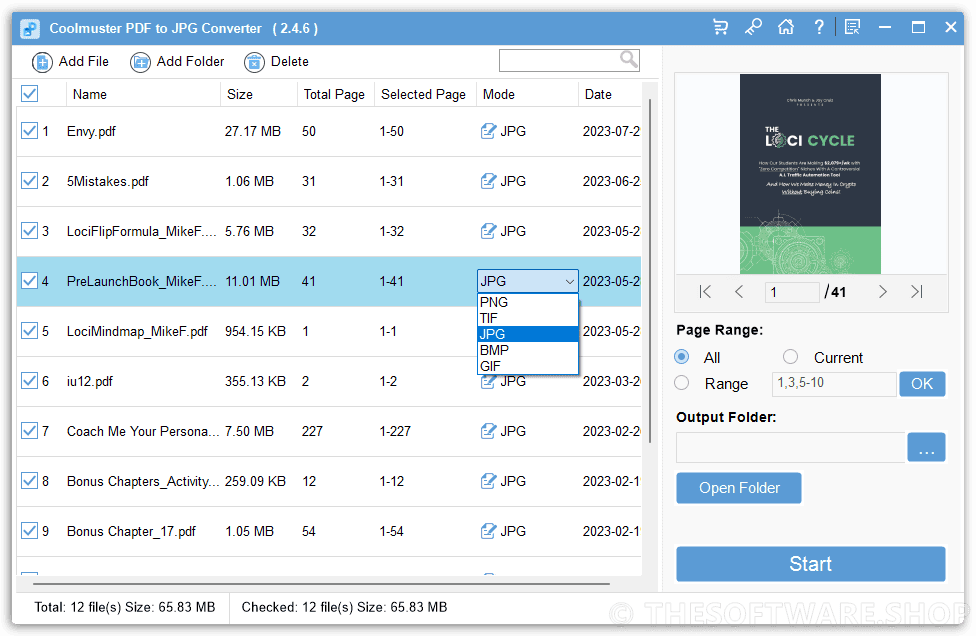976x636 pixels.
Task: Start the conversion
Action: [x=810, y=564]
